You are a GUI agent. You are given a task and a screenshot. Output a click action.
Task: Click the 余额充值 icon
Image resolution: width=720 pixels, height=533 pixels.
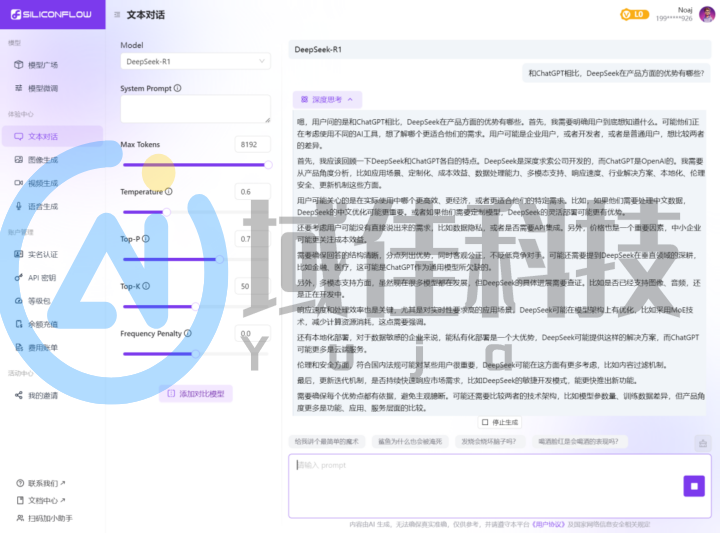[18, 324]
